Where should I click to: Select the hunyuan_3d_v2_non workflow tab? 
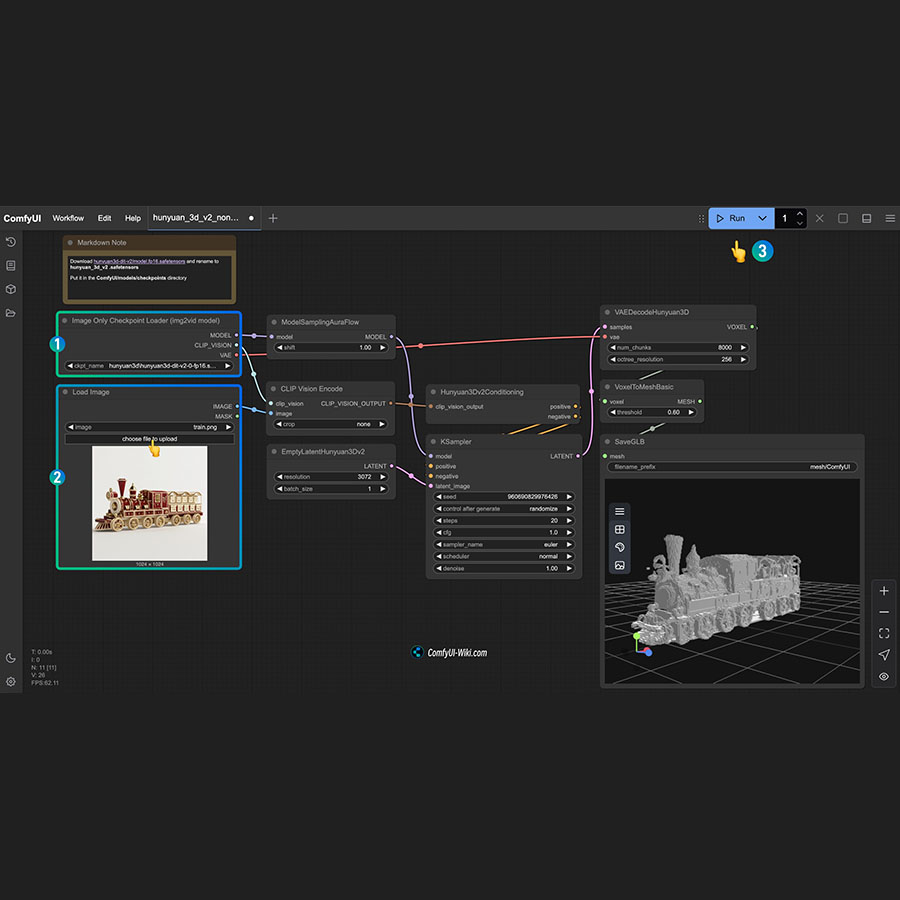click(x=198, y=218)
